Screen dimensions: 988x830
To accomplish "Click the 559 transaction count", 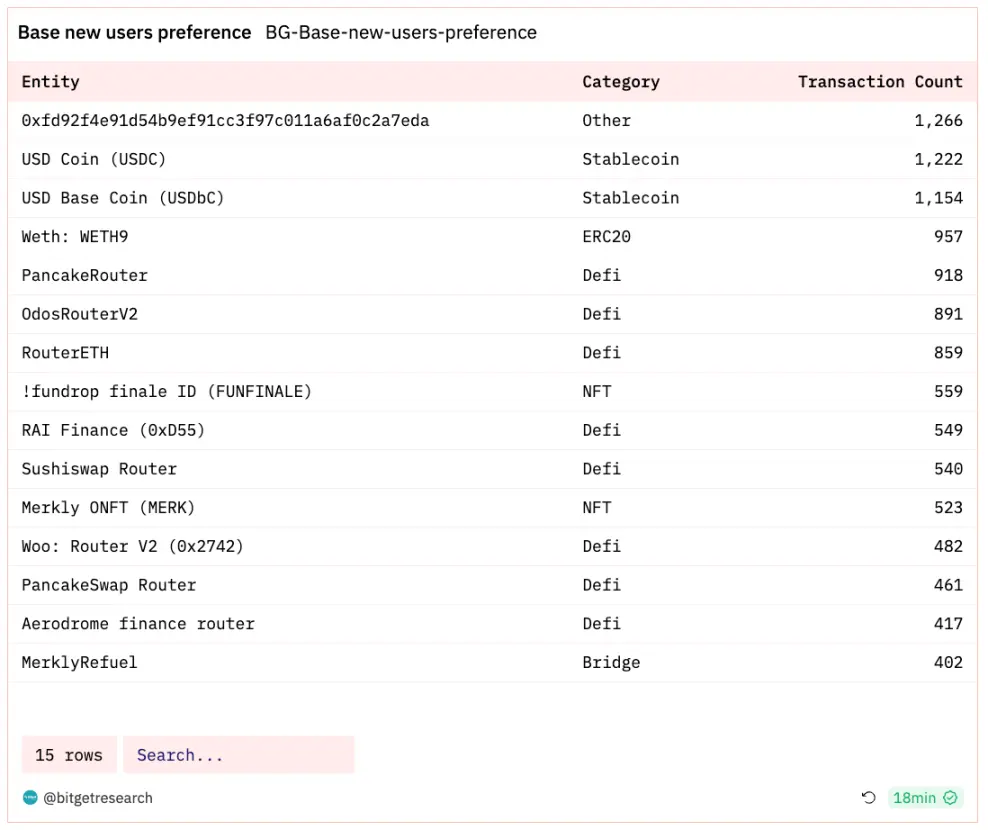I will [x=948, y=391].
